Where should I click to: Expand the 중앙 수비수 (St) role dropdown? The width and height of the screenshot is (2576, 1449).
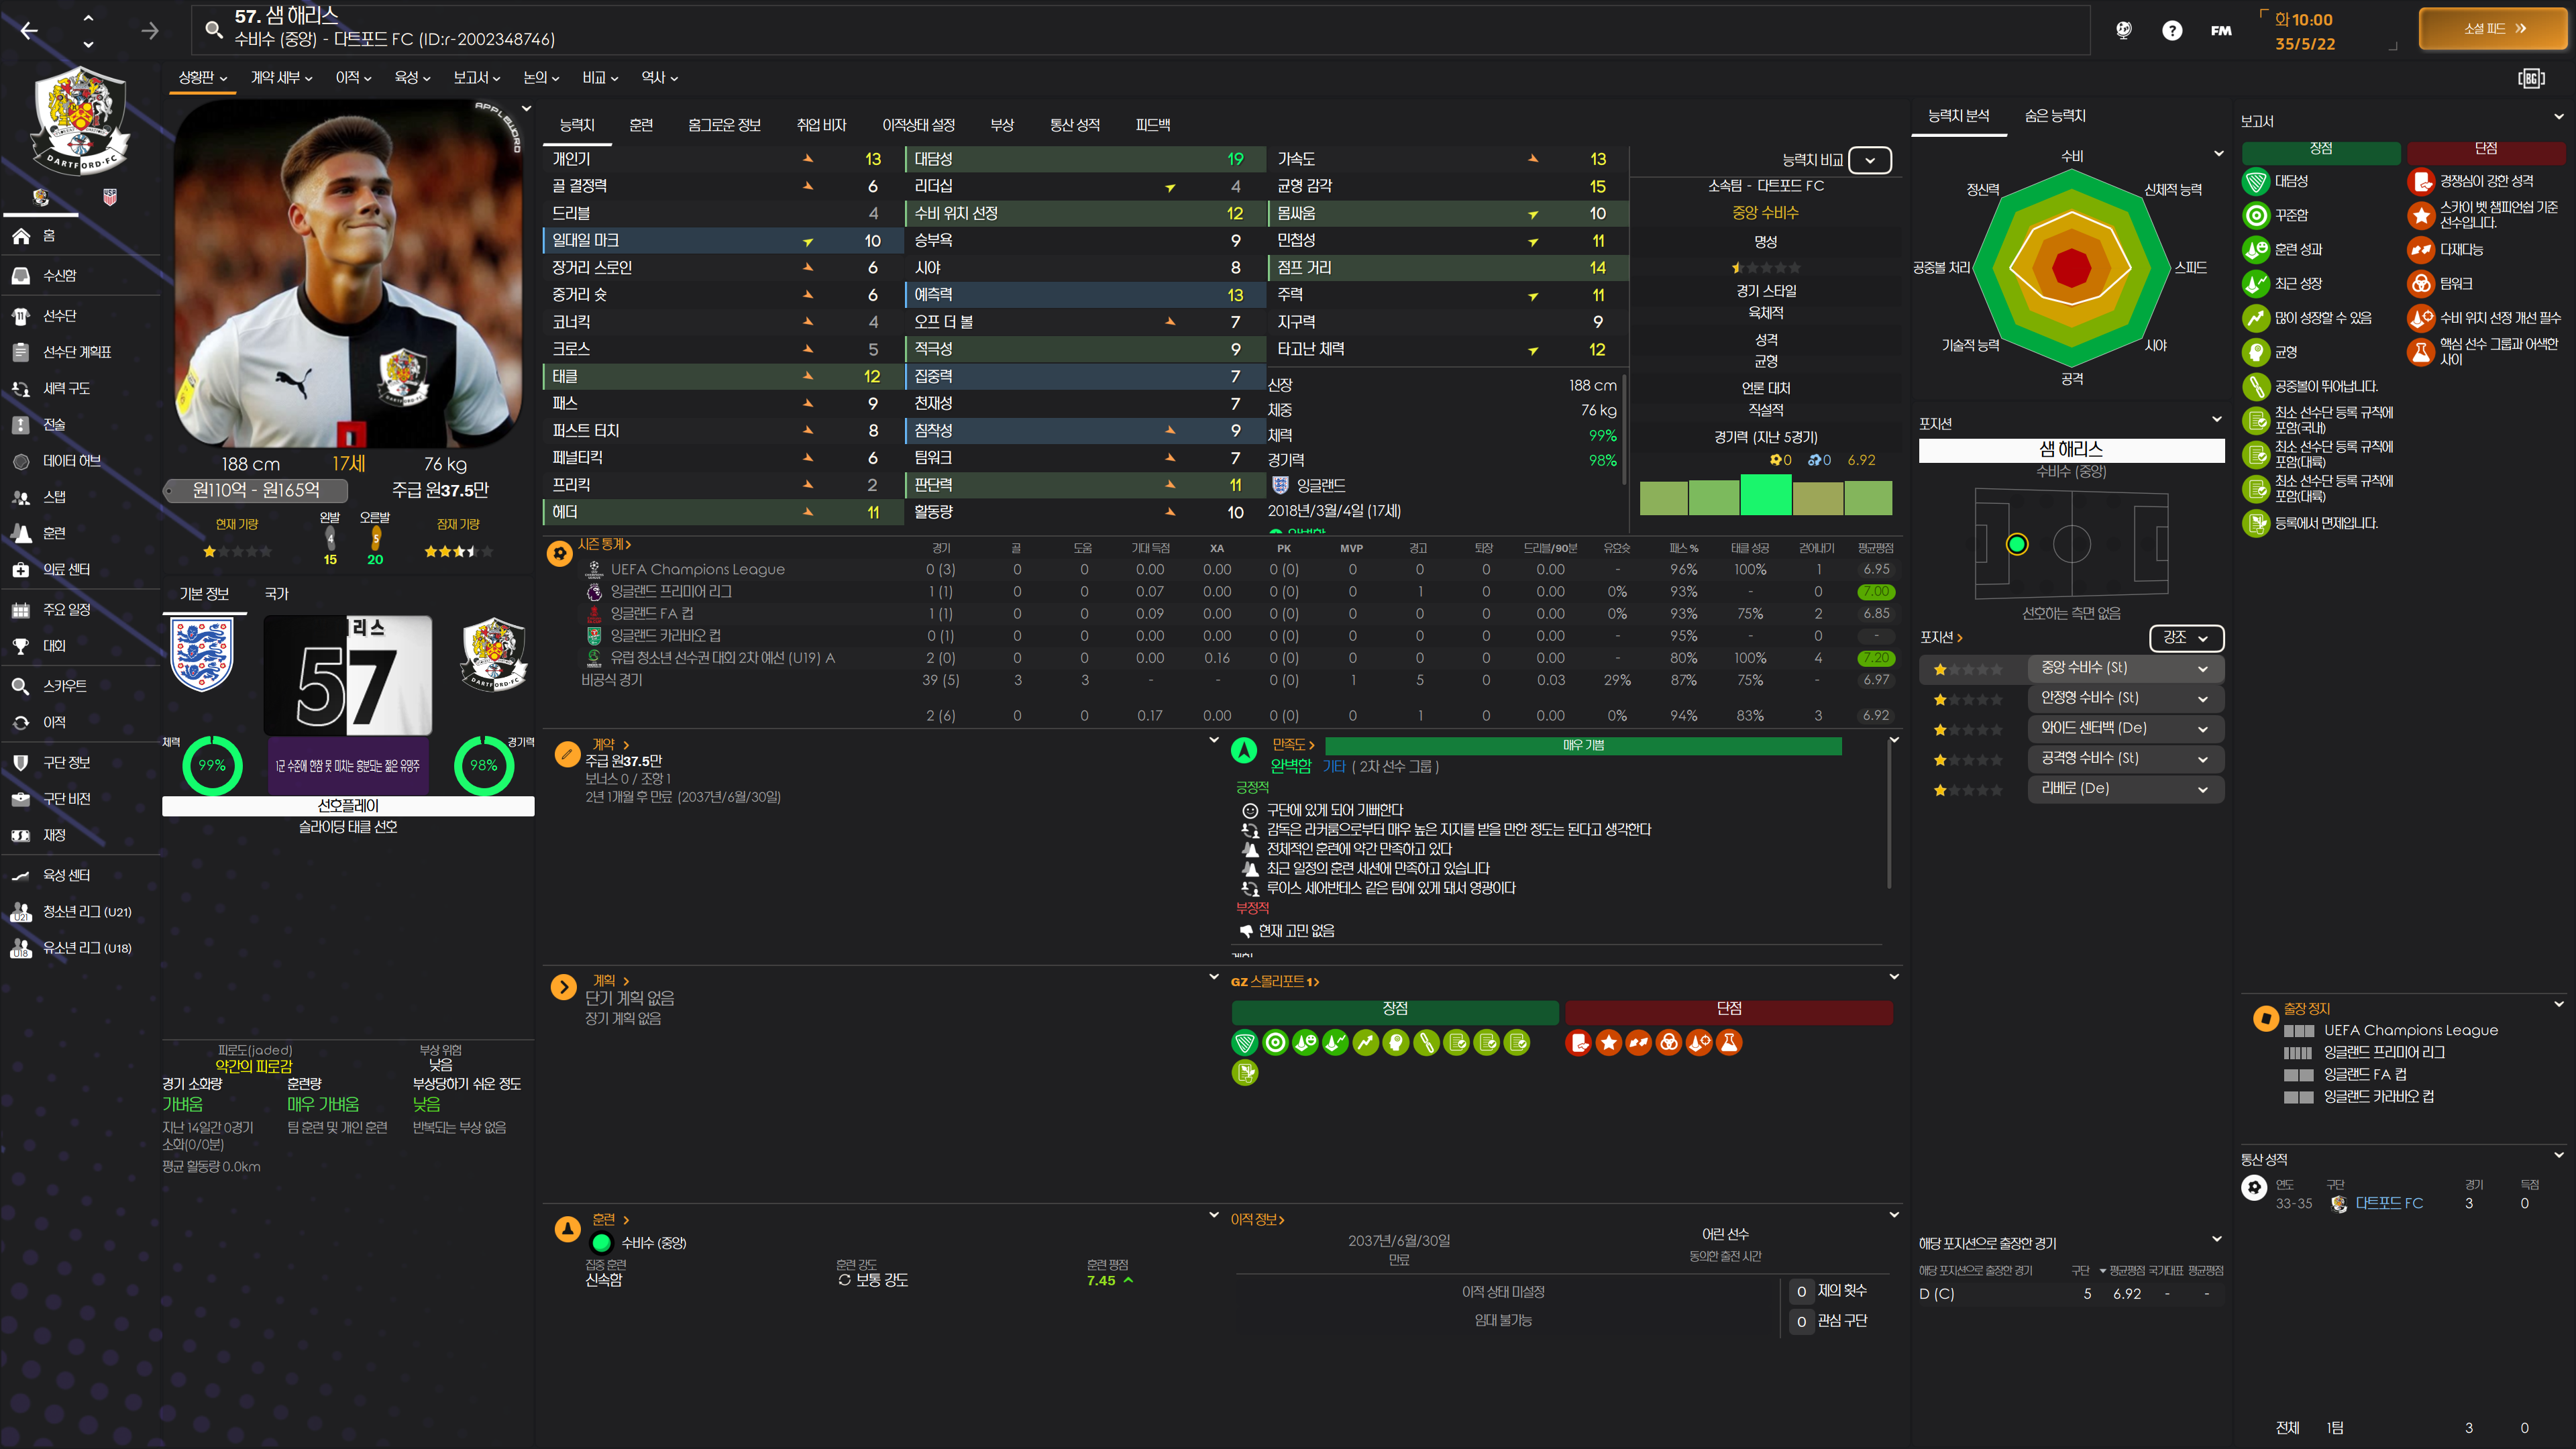click(2125, 668)
